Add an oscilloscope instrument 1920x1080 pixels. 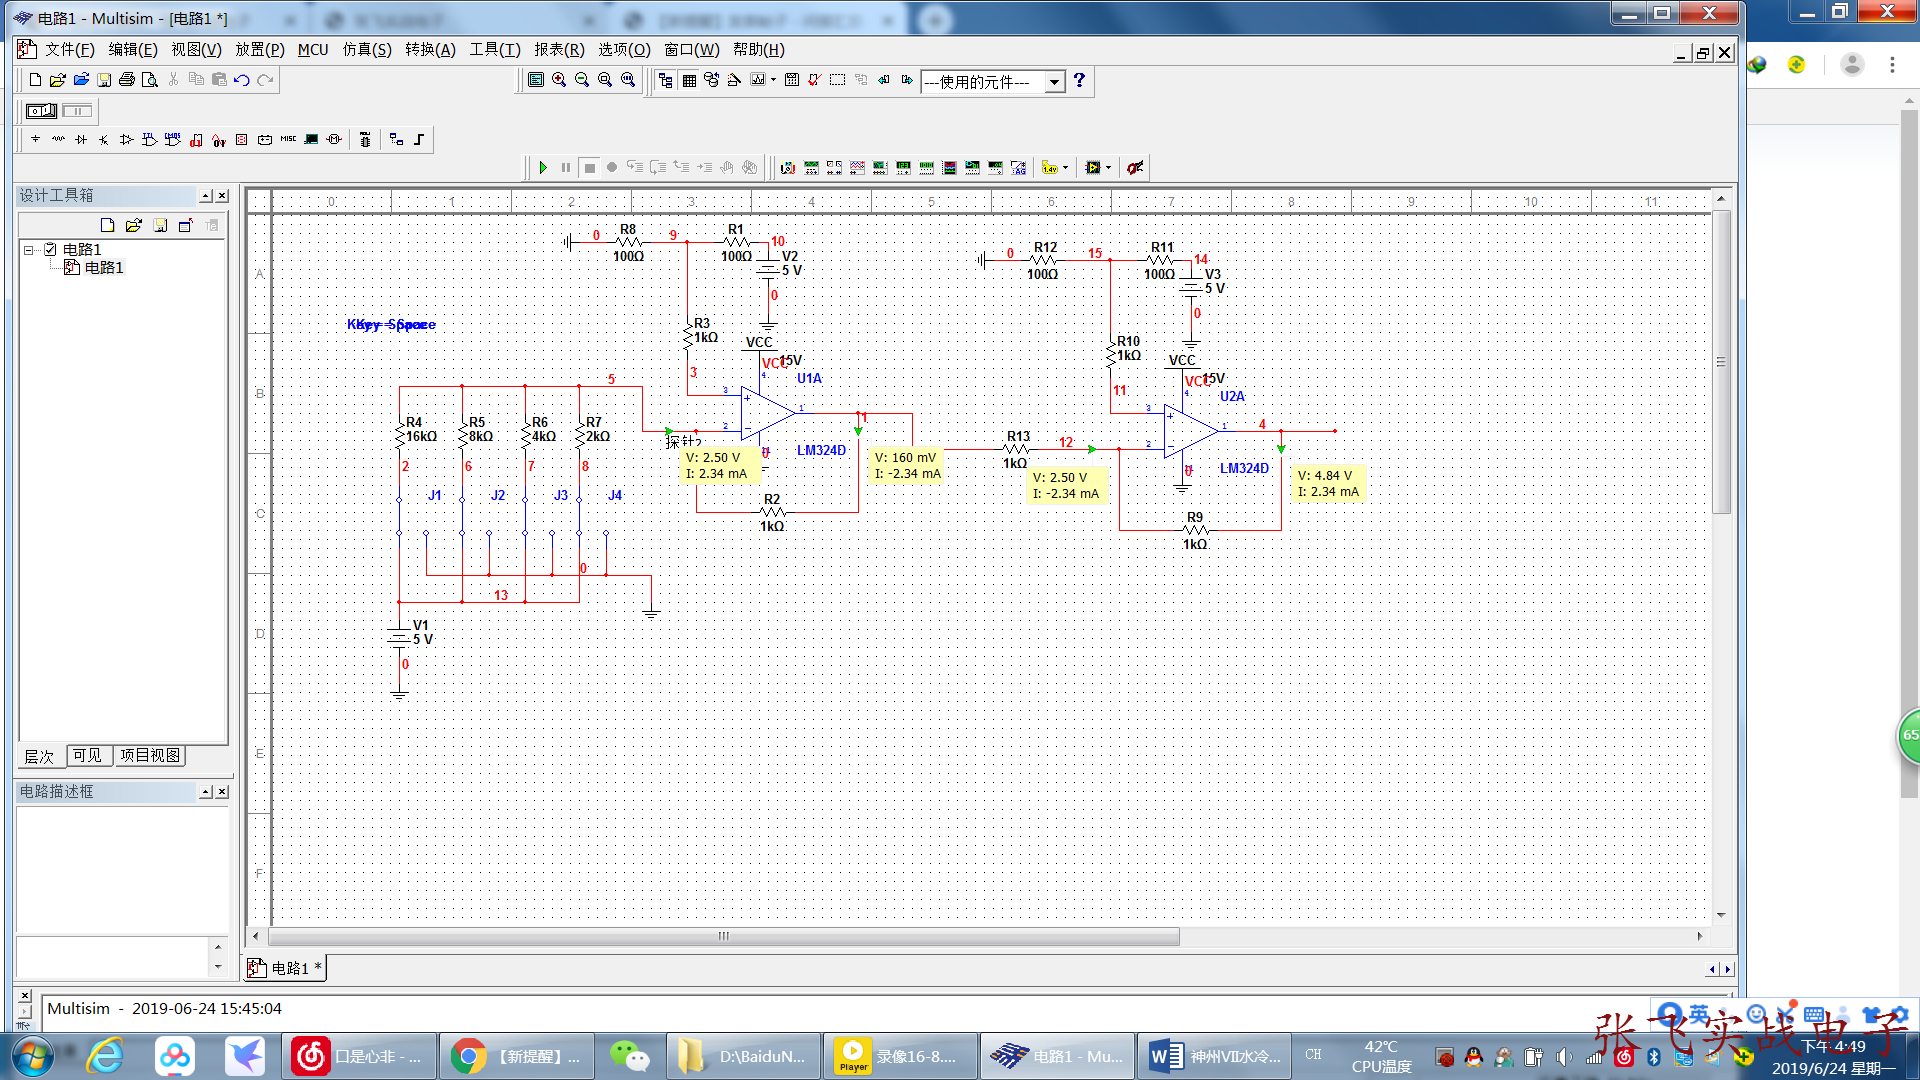[857, 168]
